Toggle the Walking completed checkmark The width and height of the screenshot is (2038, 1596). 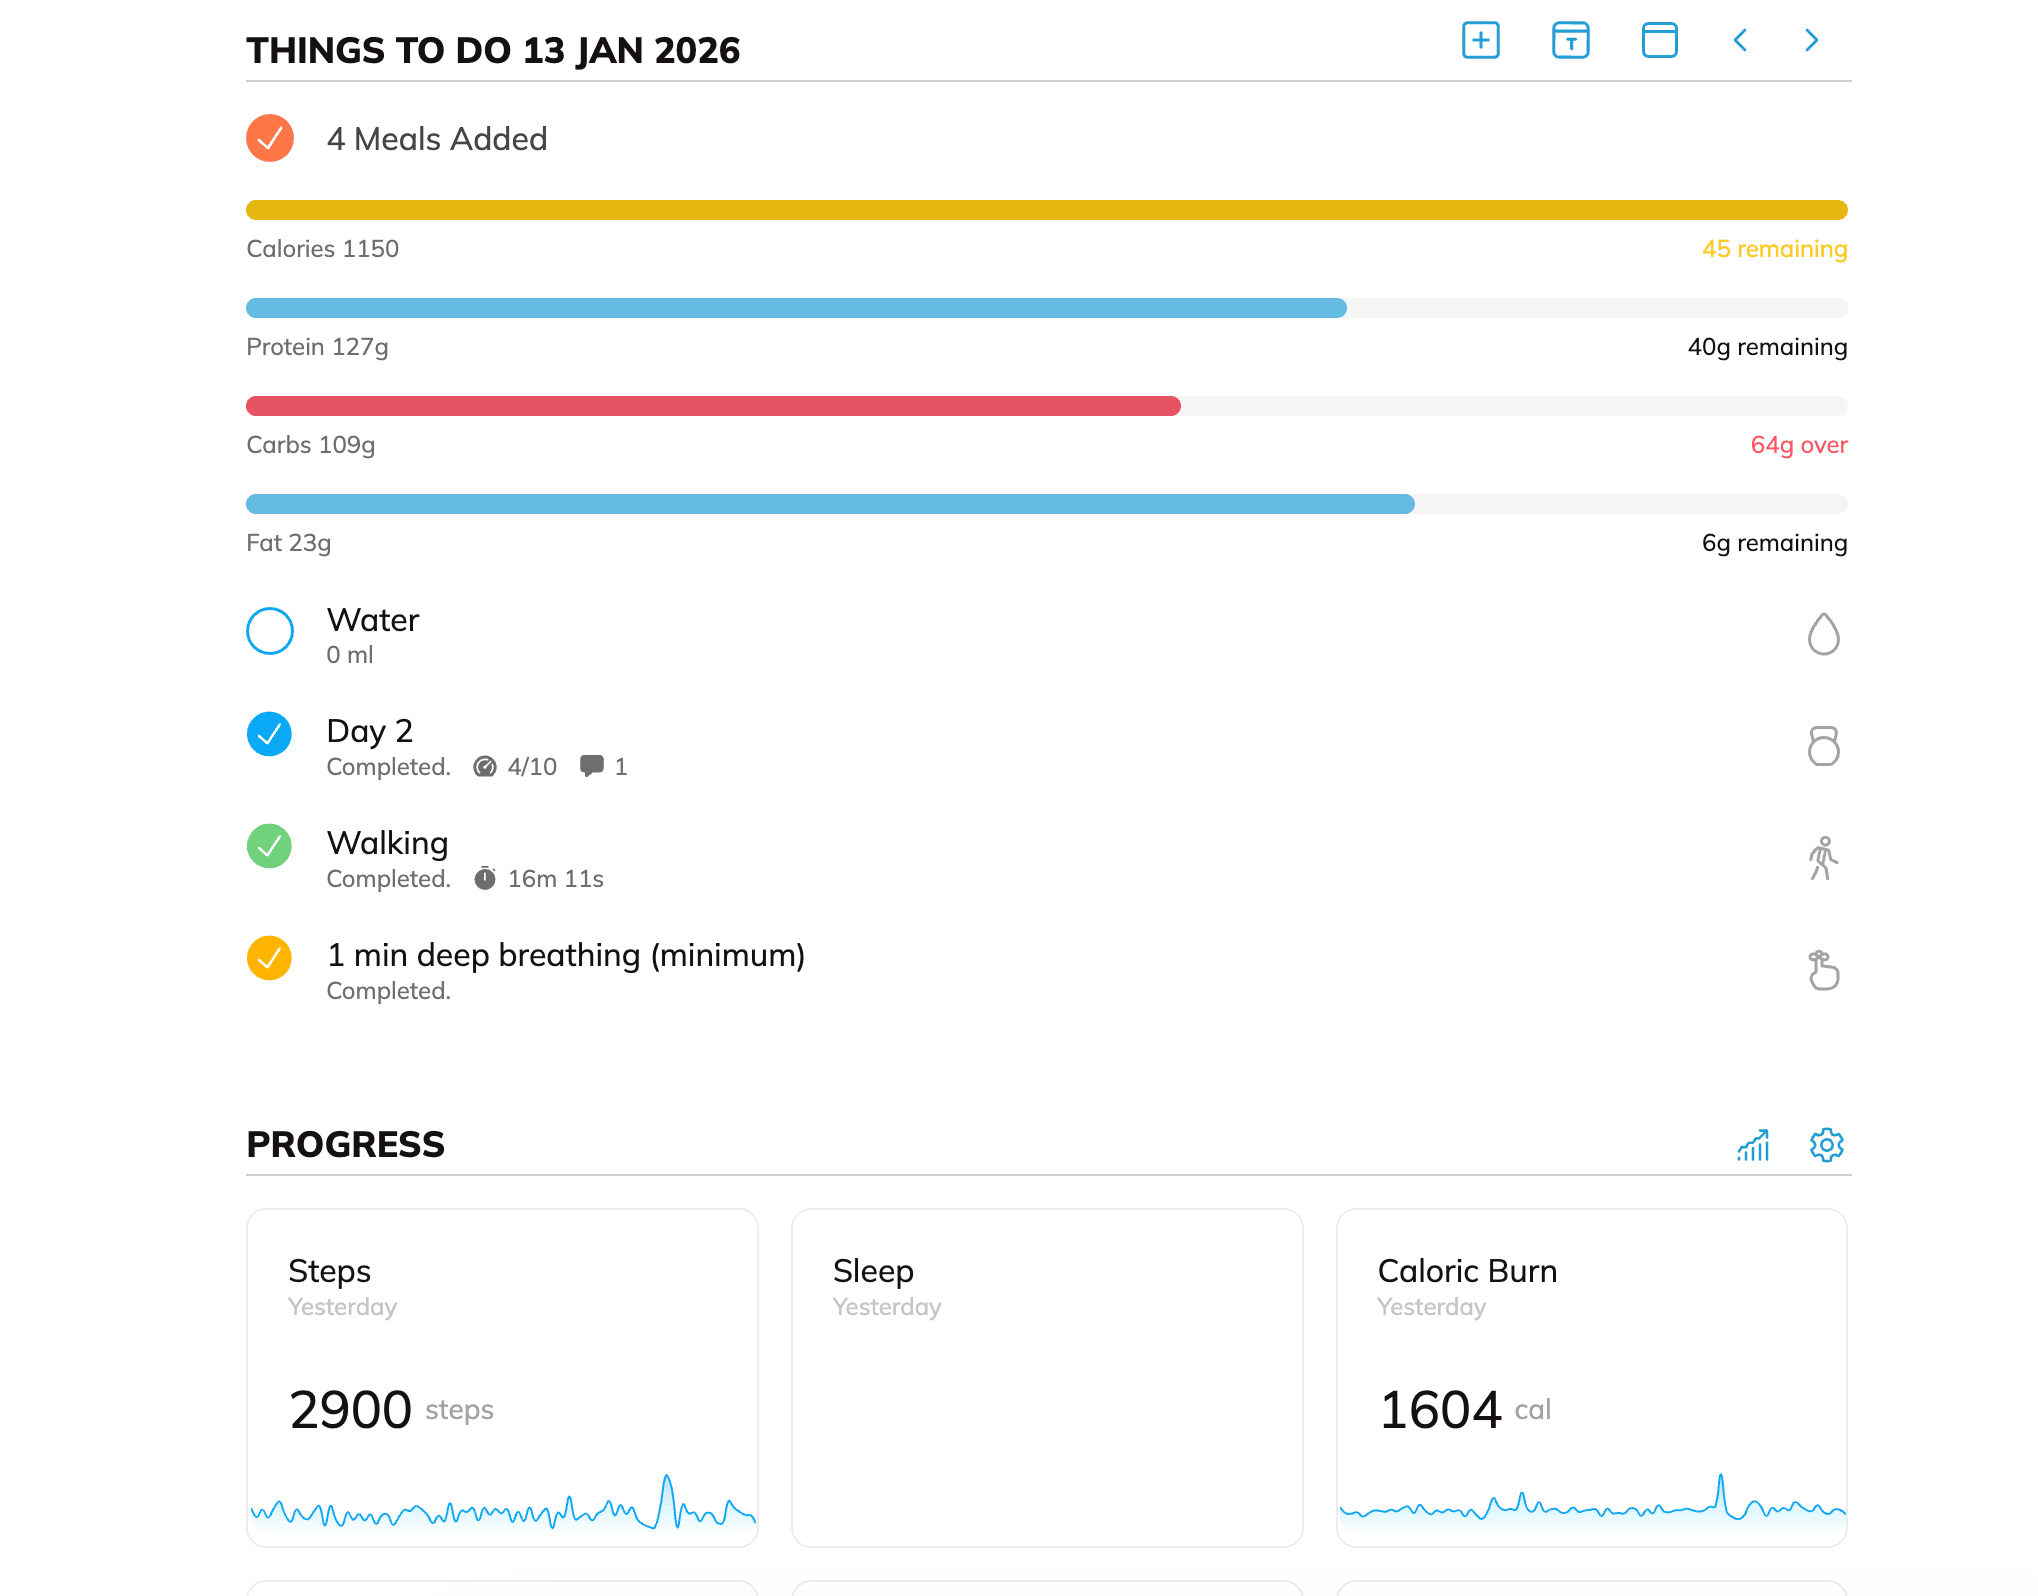[270, 846]
